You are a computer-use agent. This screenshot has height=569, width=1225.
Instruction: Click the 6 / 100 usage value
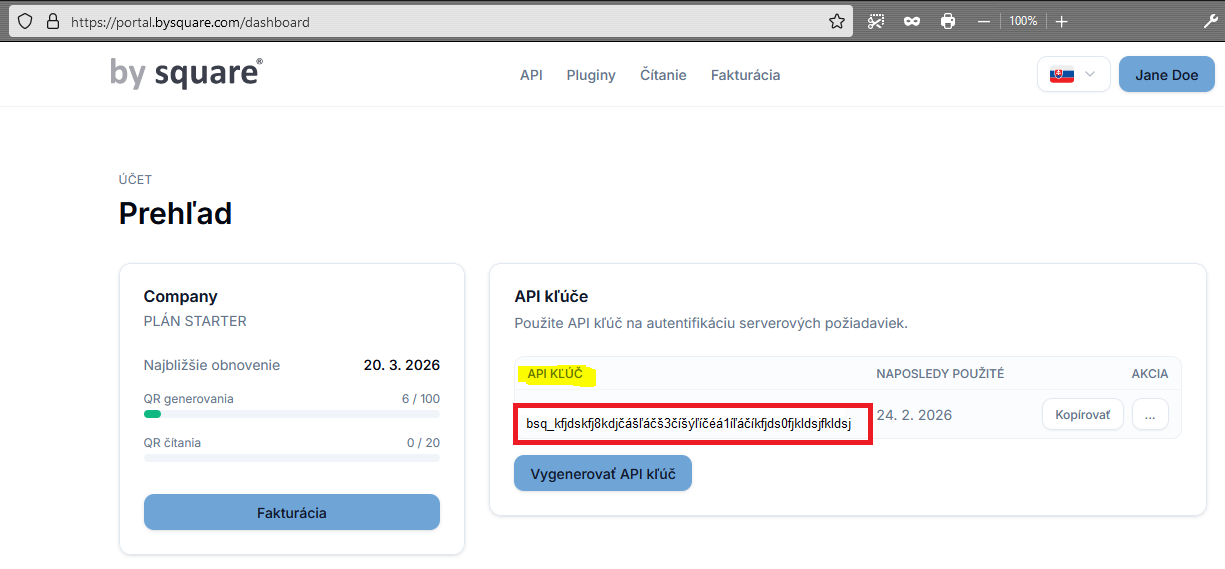coord(421,399)
